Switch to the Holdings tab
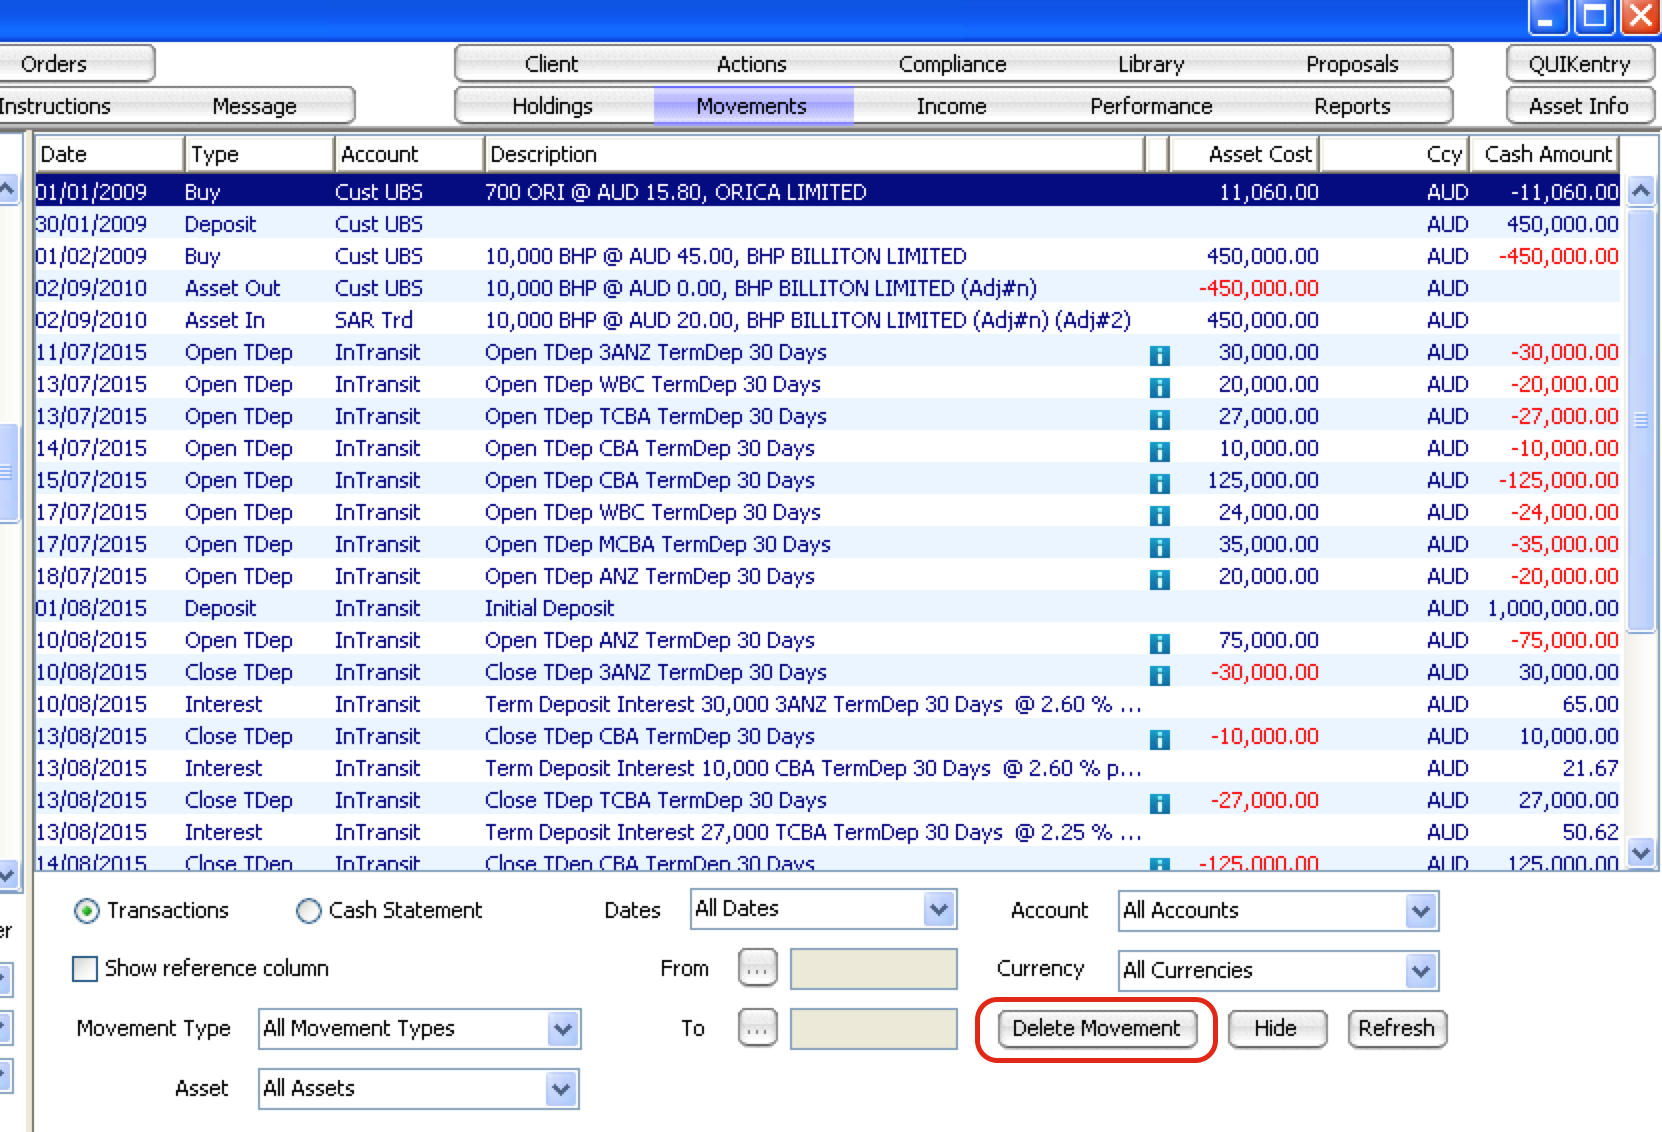The width and height of the screenshot is (1662, 1132). pyautogui.click(x=552, y=106)
